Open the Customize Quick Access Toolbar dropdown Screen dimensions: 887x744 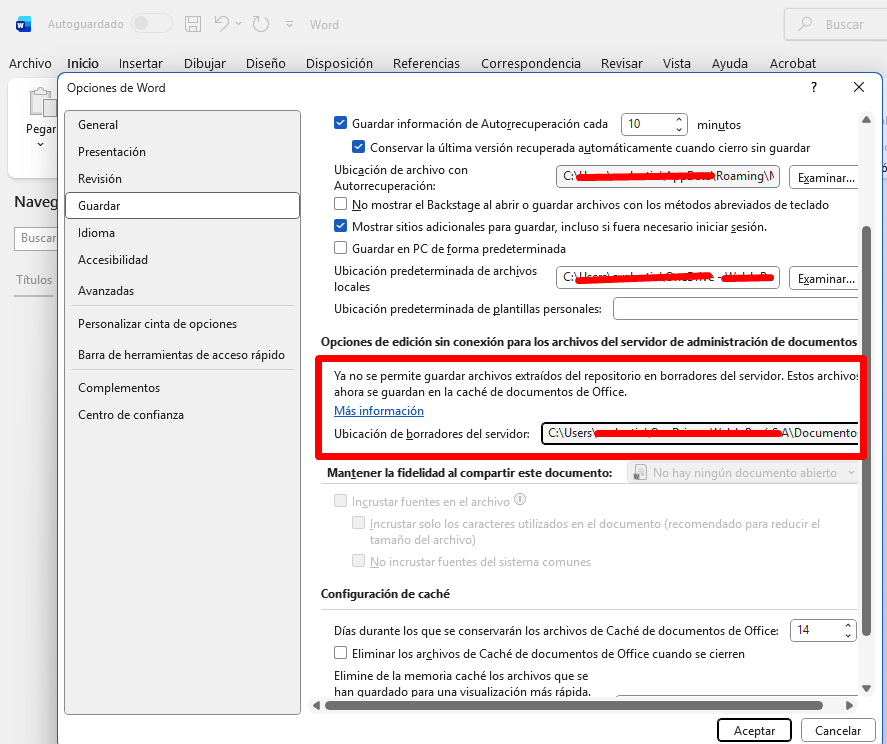[x=289, y=24]
